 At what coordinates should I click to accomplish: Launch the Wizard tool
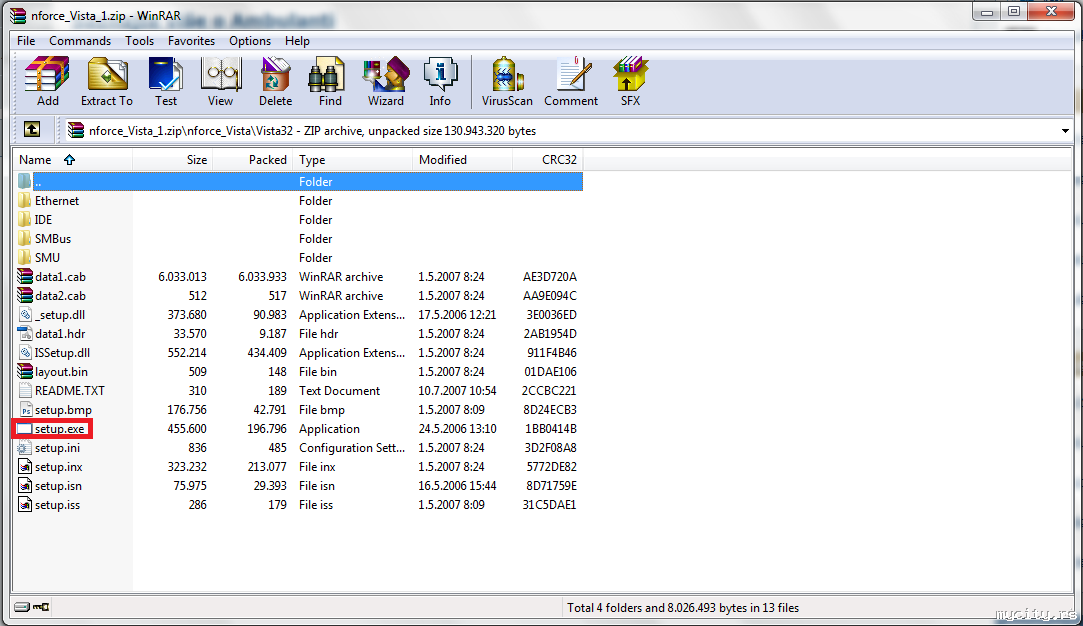385,81
